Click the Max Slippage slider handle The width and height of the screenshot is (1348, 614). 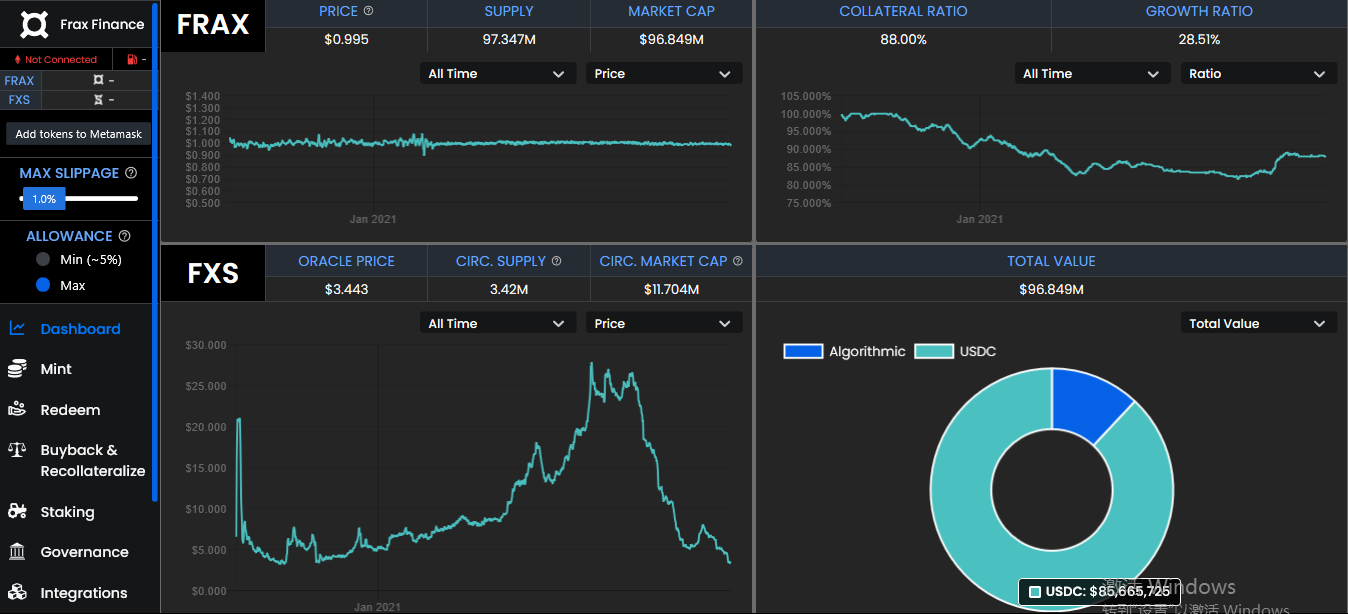(x=44, y=199)
